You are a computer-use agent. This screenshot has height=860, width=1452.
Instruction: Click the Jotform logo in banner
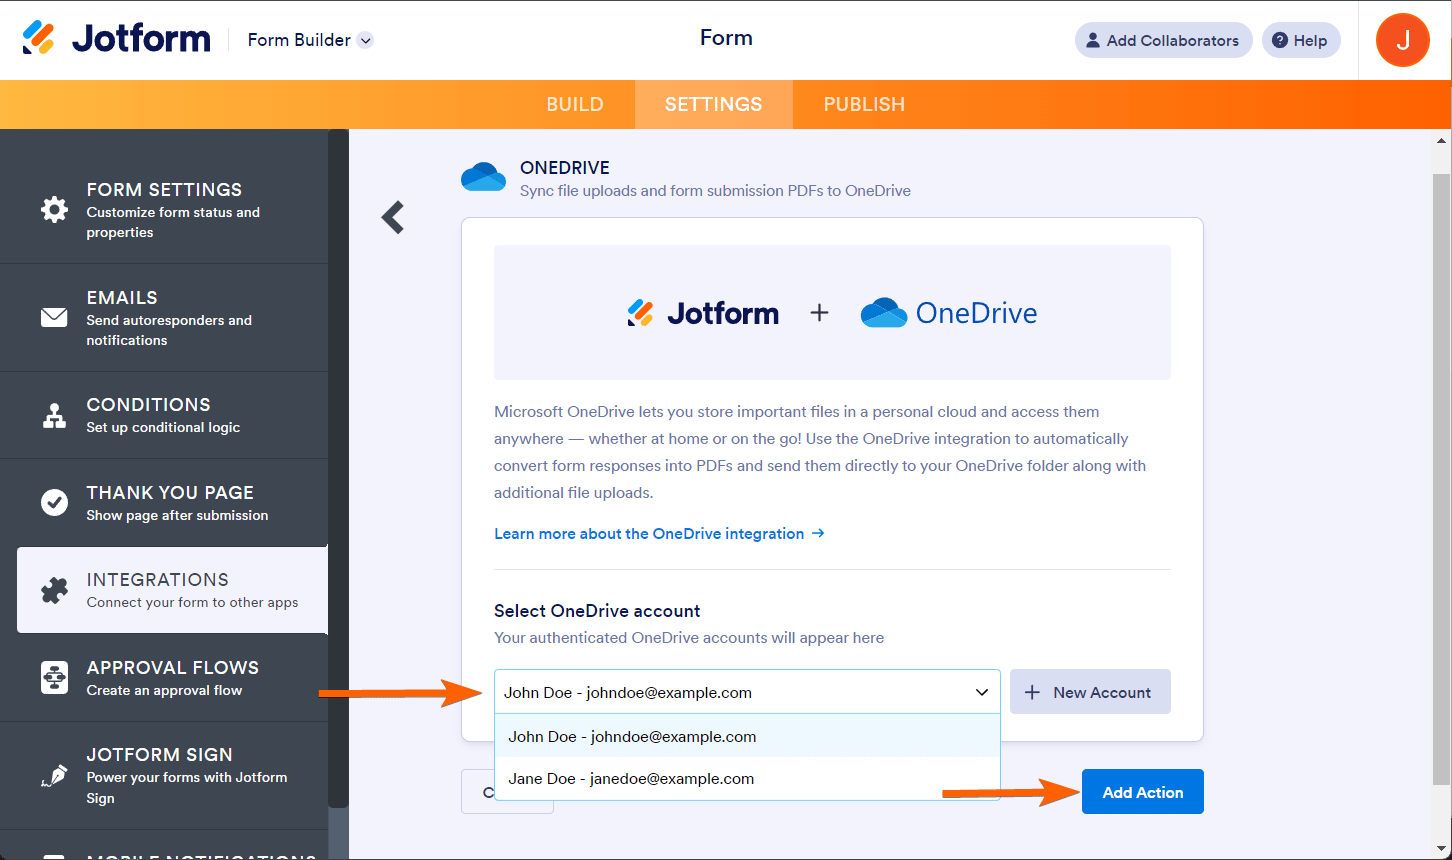703,313
